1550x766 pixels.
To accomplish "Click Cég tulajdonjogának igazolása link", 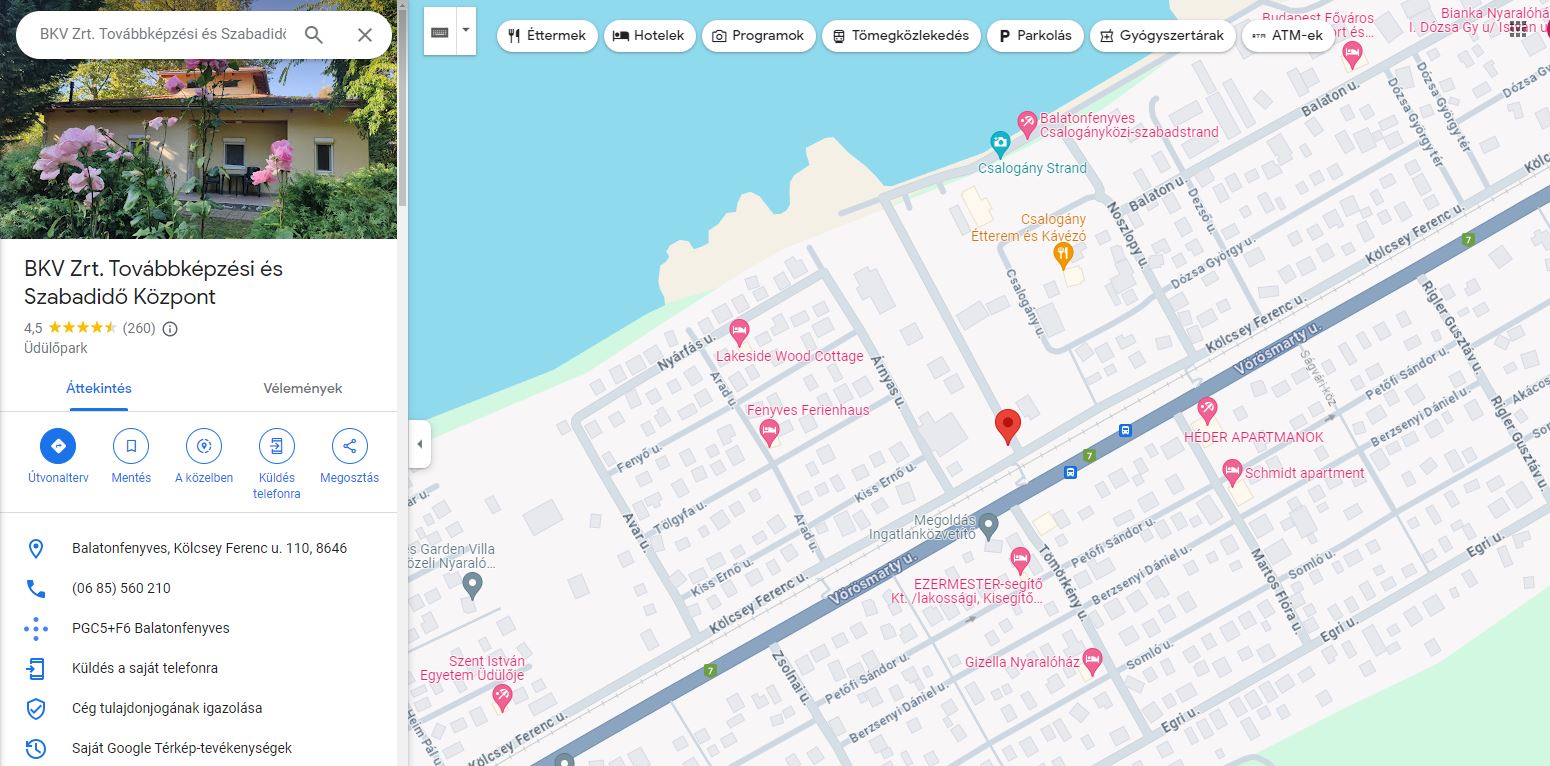I will tap(167, 708).
